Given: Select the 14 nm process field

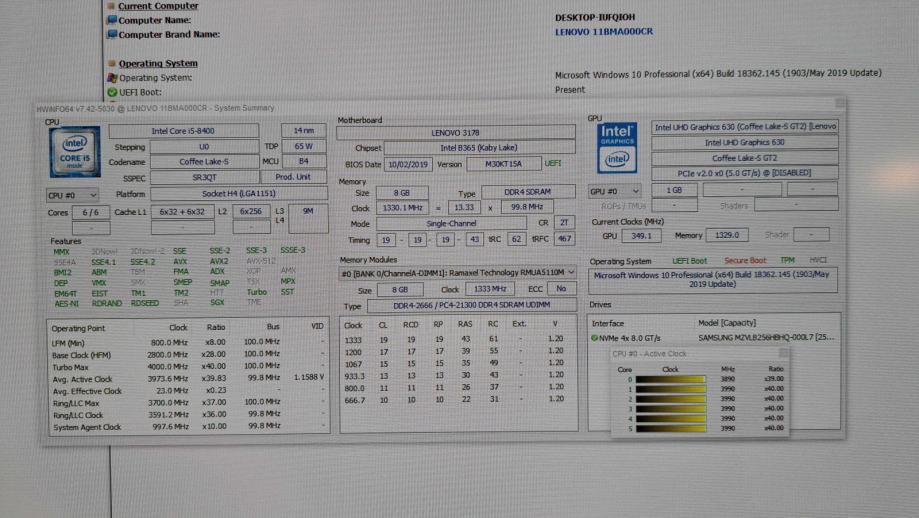Looking at the screenshot, I should [x=304, y=131].
